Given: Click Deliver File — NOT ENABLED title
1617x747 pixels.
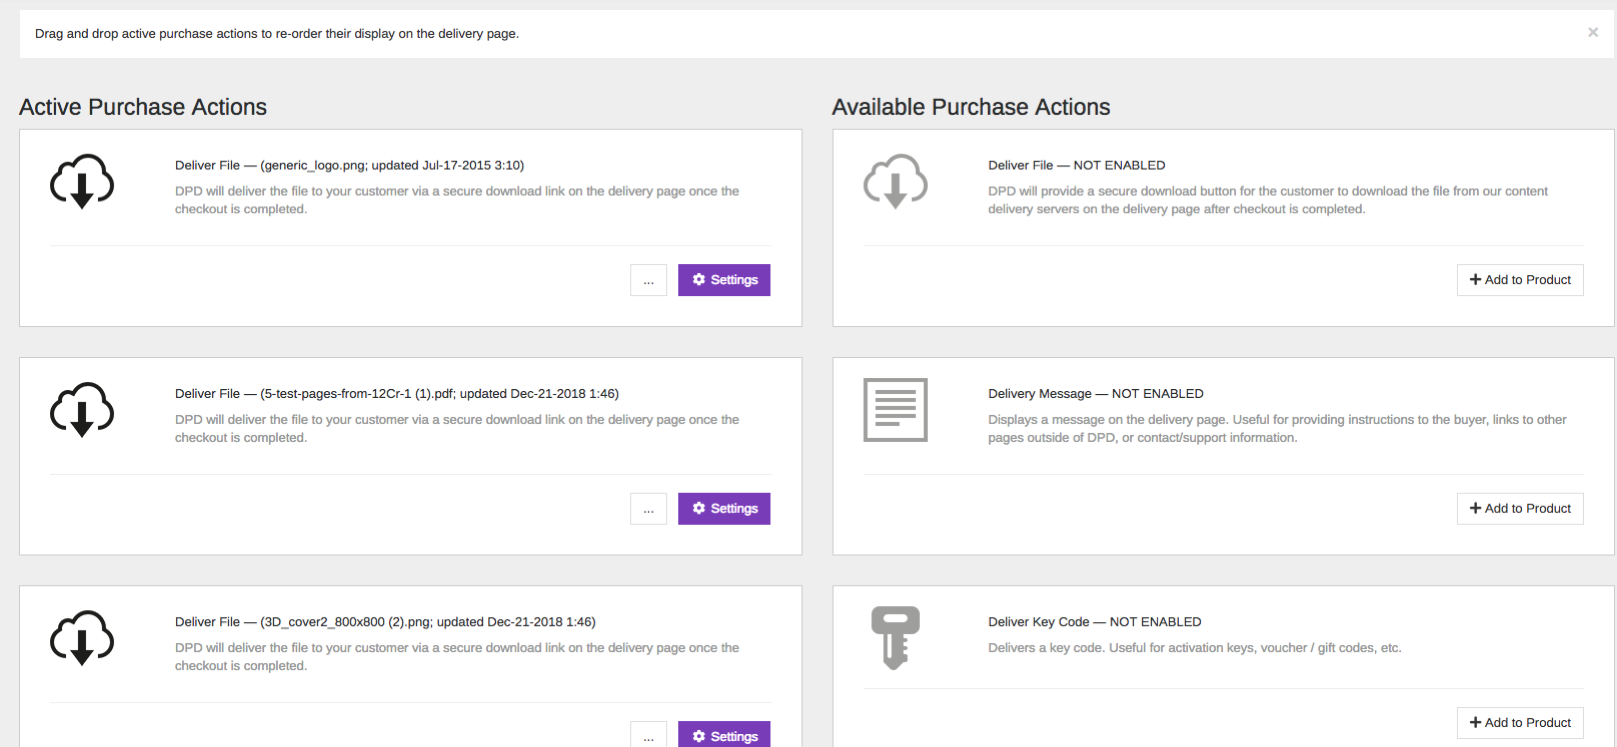Looking at the screenshot, I should (x=1077, y=165).
